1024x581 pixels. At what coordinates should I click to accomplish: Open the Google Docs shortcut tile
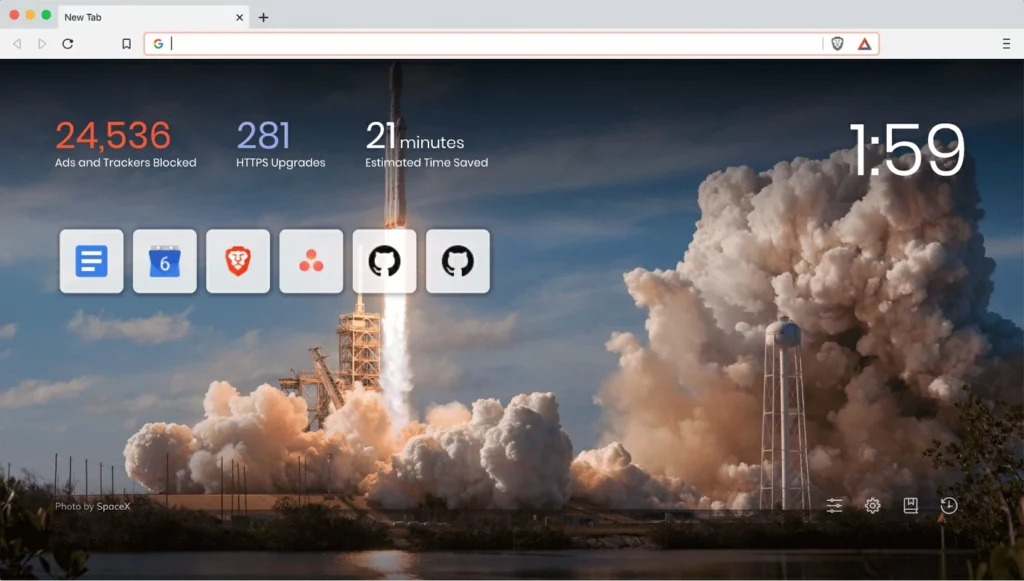pyautogui.click(x=91, y=262)
